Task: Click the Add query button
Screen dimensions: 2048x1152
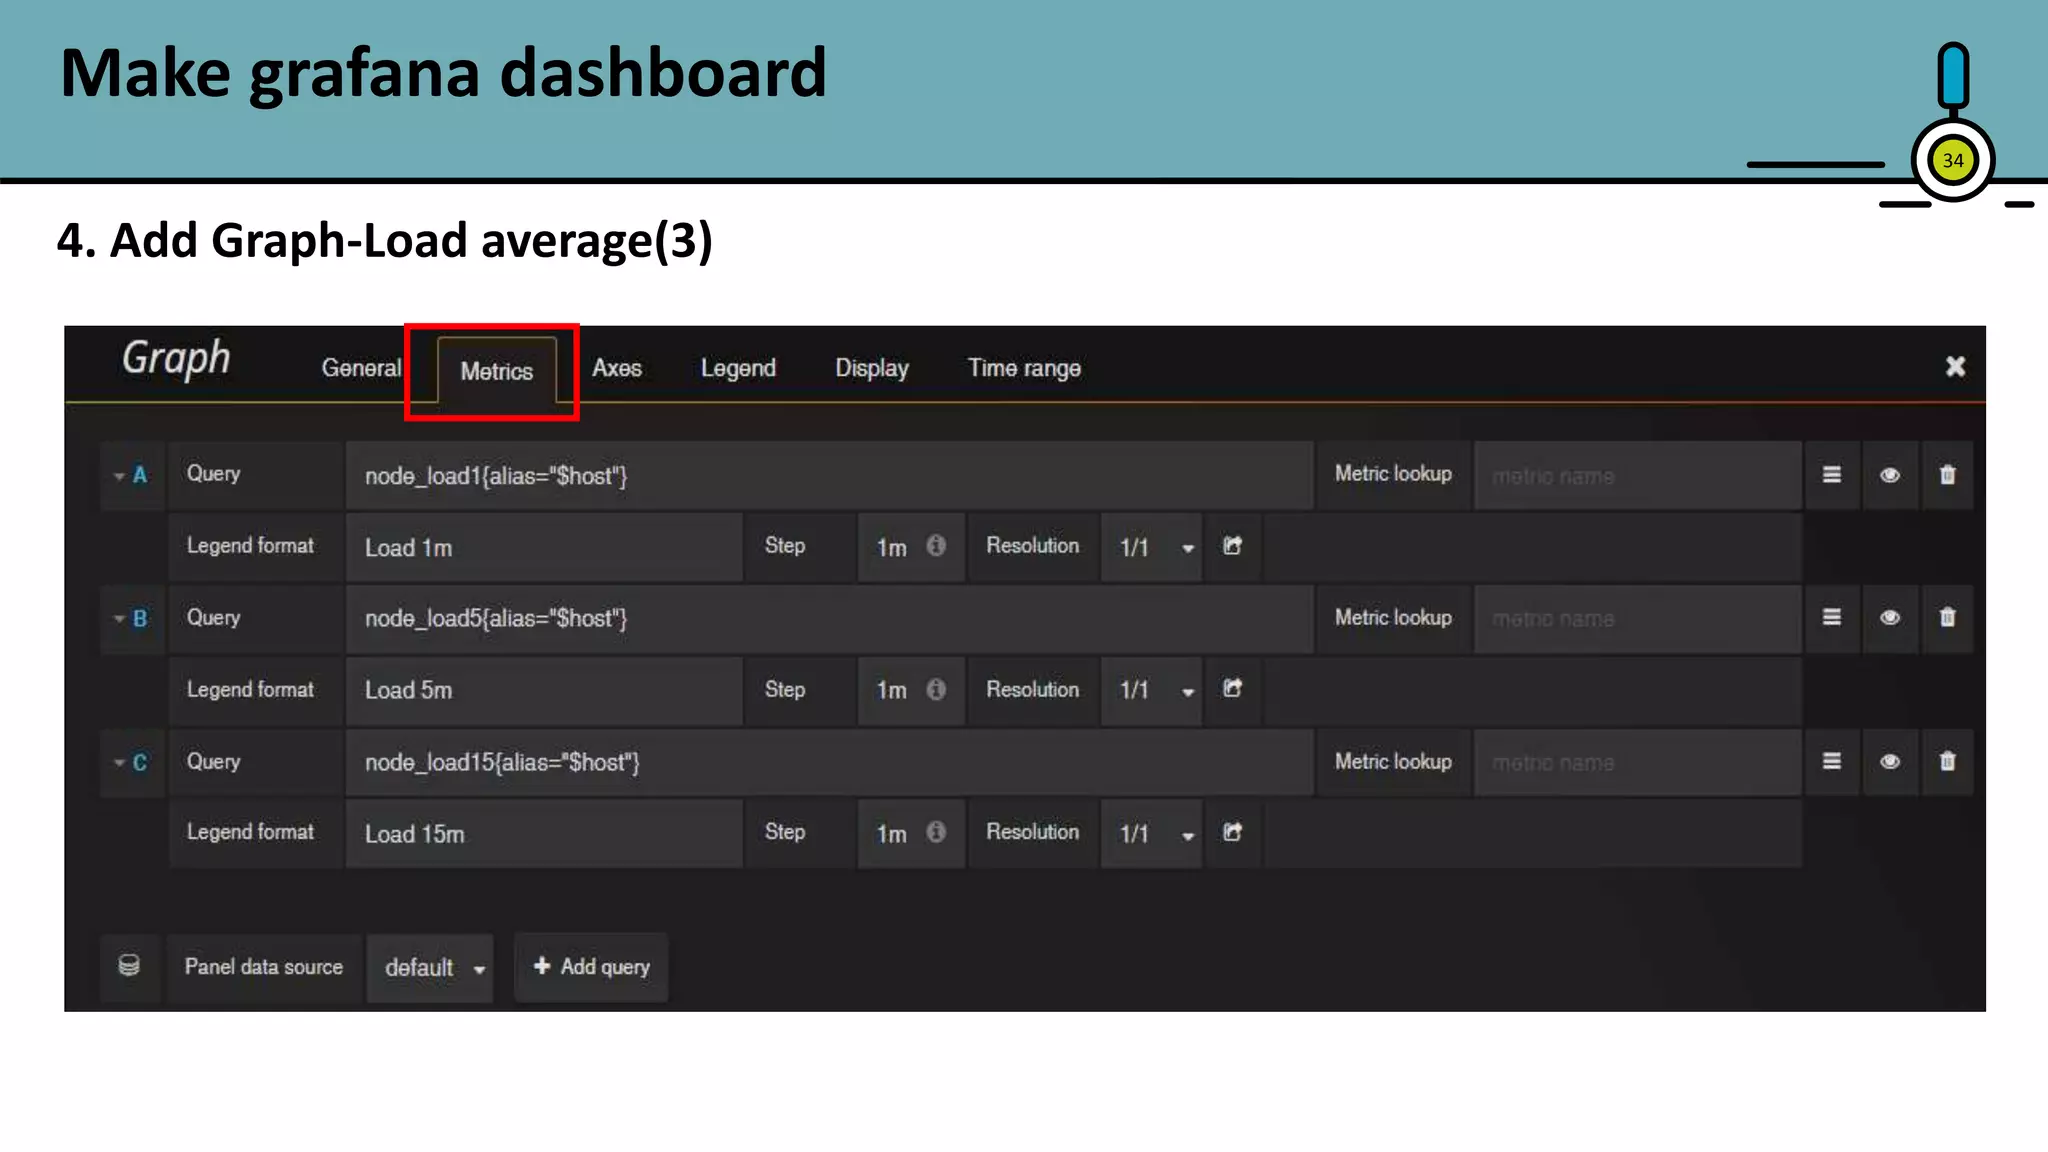Action: pyautogui.click(x=592, y=966)
